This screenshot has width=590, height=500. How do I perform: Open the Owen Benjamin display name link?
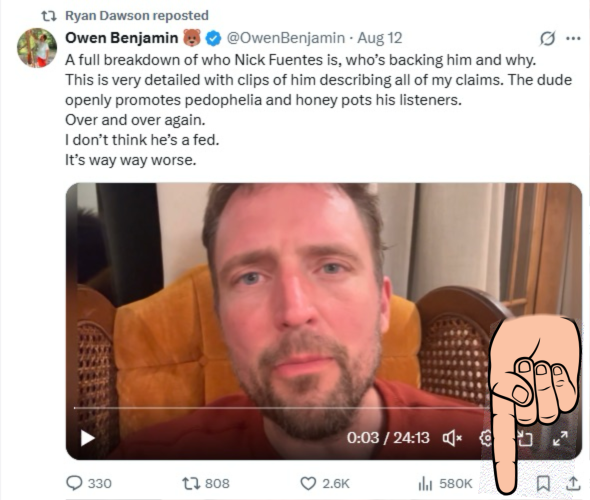pos(122,38)
